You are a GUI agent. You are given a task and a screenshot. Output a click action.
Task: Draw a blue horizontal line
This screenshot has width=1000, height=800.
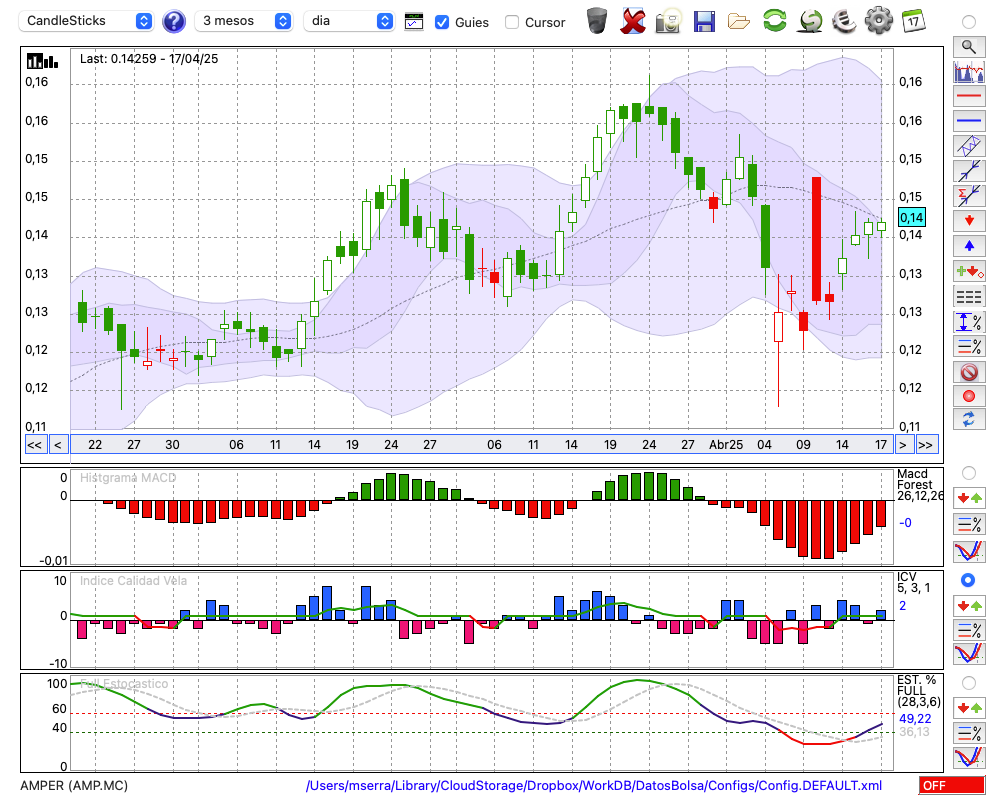click(x=969, y=121)
